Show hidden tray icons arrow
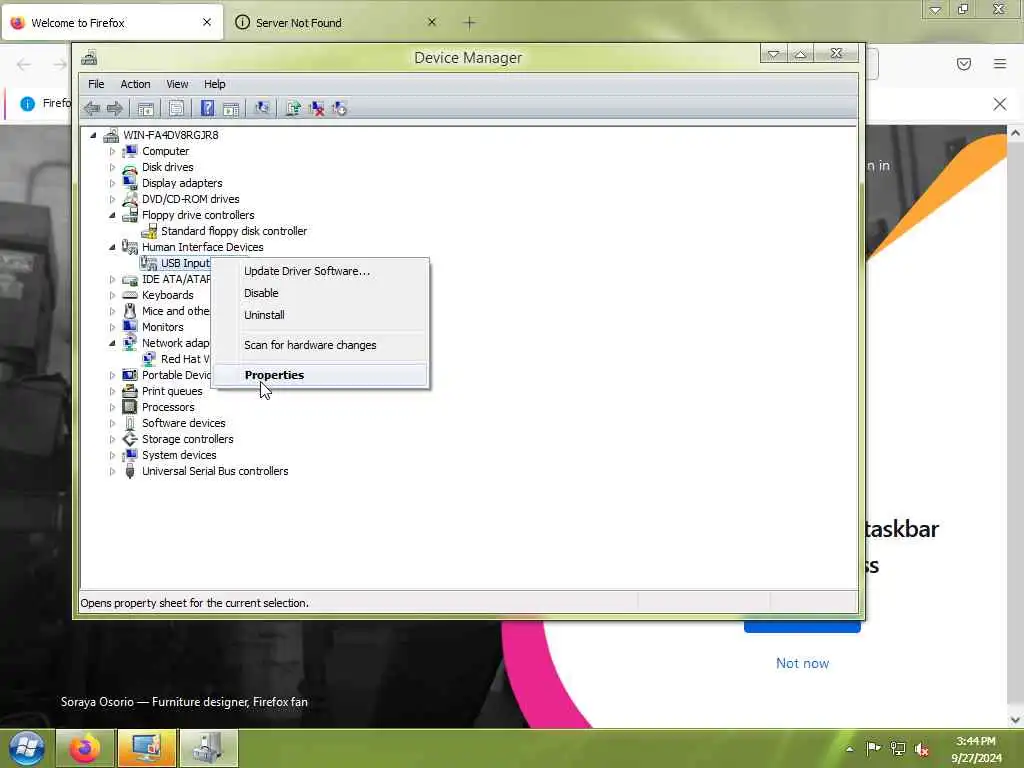Screen dimensions: 1024x768 tap(850, 749)
